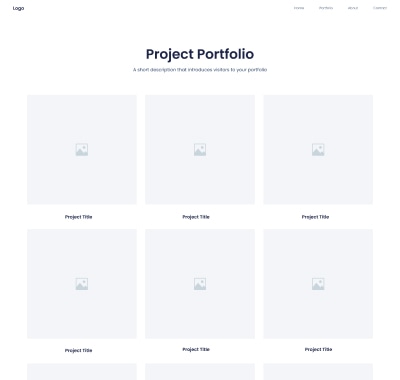Click the Project Title below the second-row left card
This screenshot has height=380, width=400.
(78, 350)
